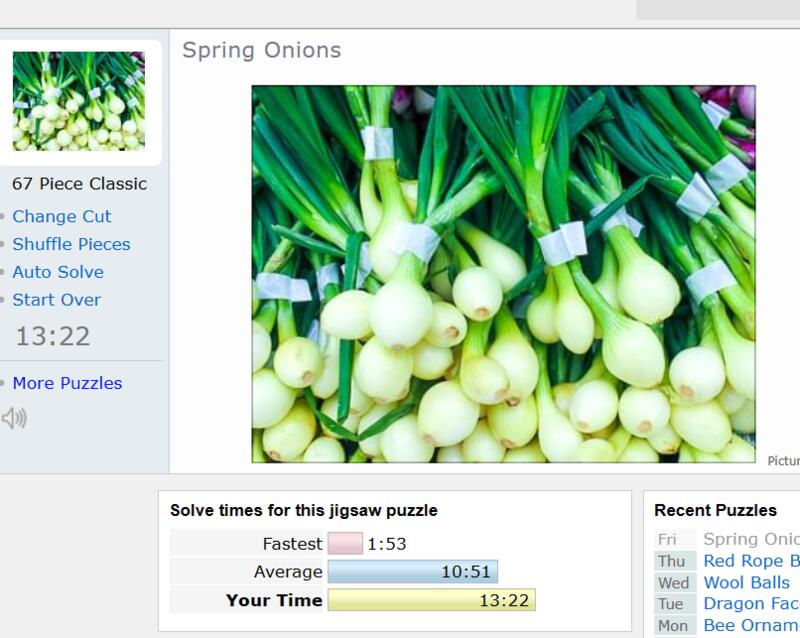The width and height of the screenshot is (800, 638).
Task: Select the 'Fastest' row label
Action: (x=292, y=544)
